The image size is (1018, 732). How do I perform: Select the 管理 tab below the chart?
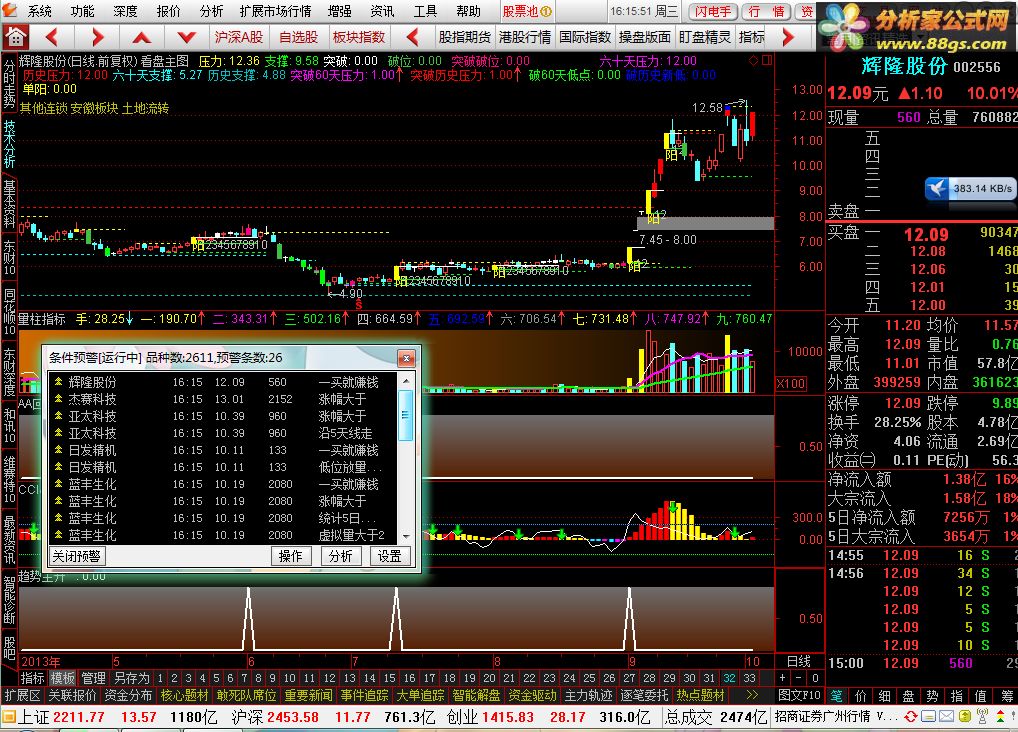coord(93,678)
